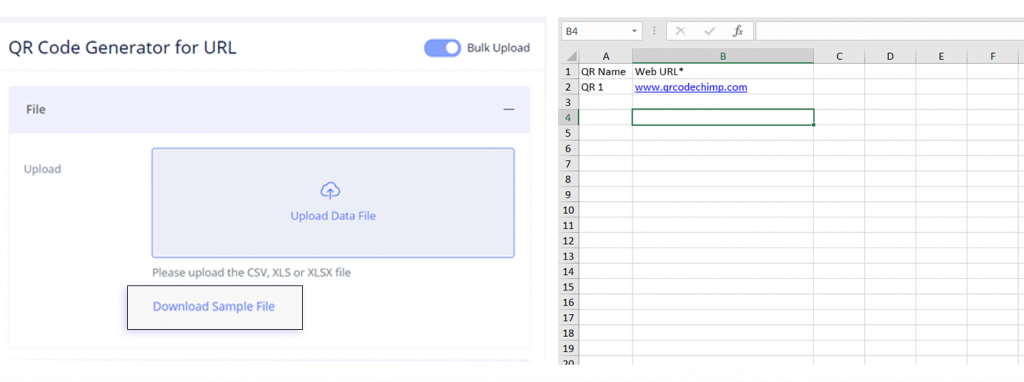
Task: Click the Select All corner triangle in spreadsheet
Action: 572,57
